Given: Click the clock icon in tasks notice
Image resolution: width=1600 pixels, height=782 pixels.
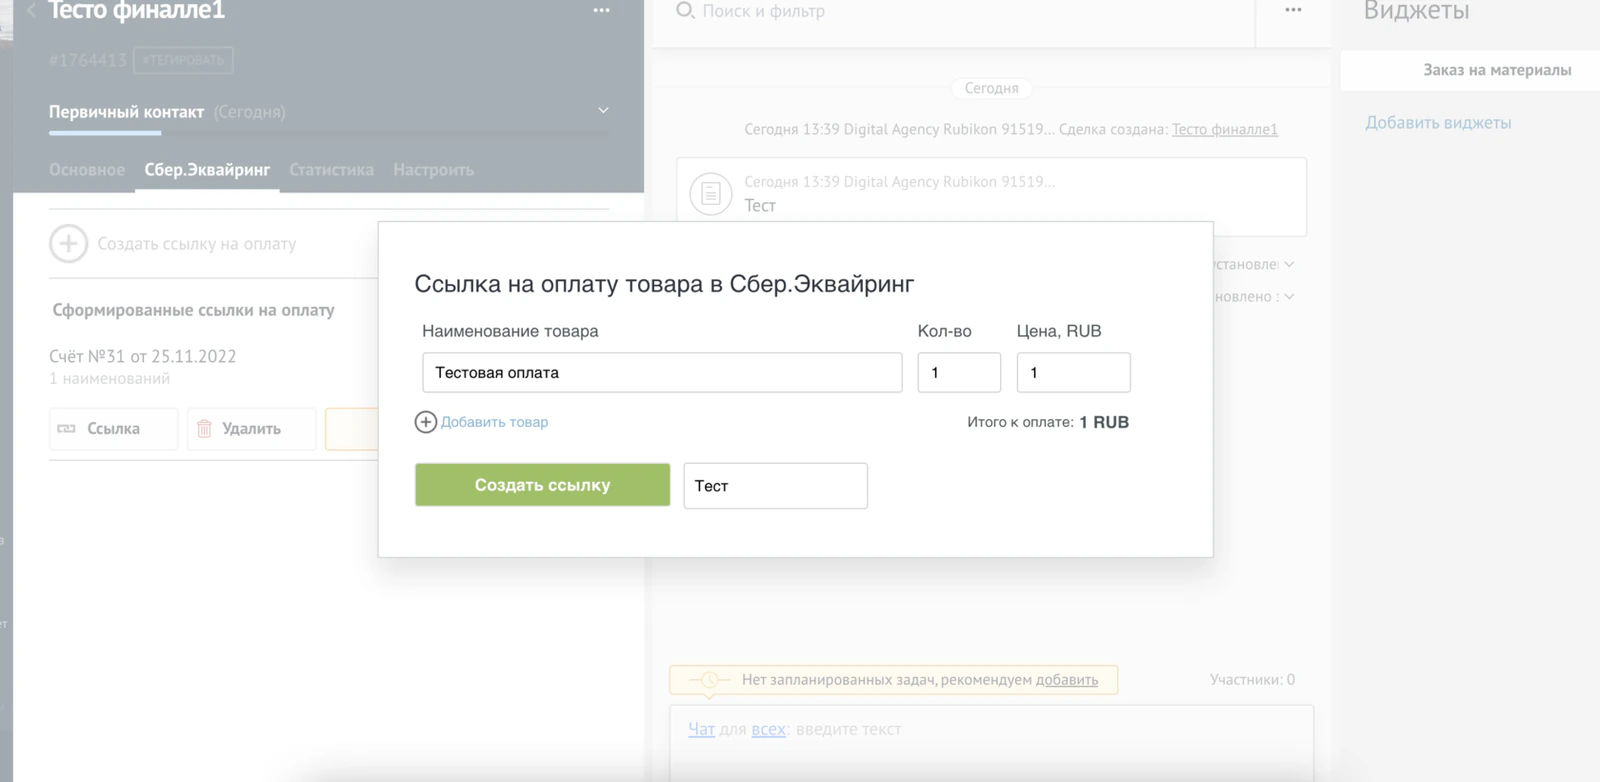Looking at the screenshot, I should (709, 680).
